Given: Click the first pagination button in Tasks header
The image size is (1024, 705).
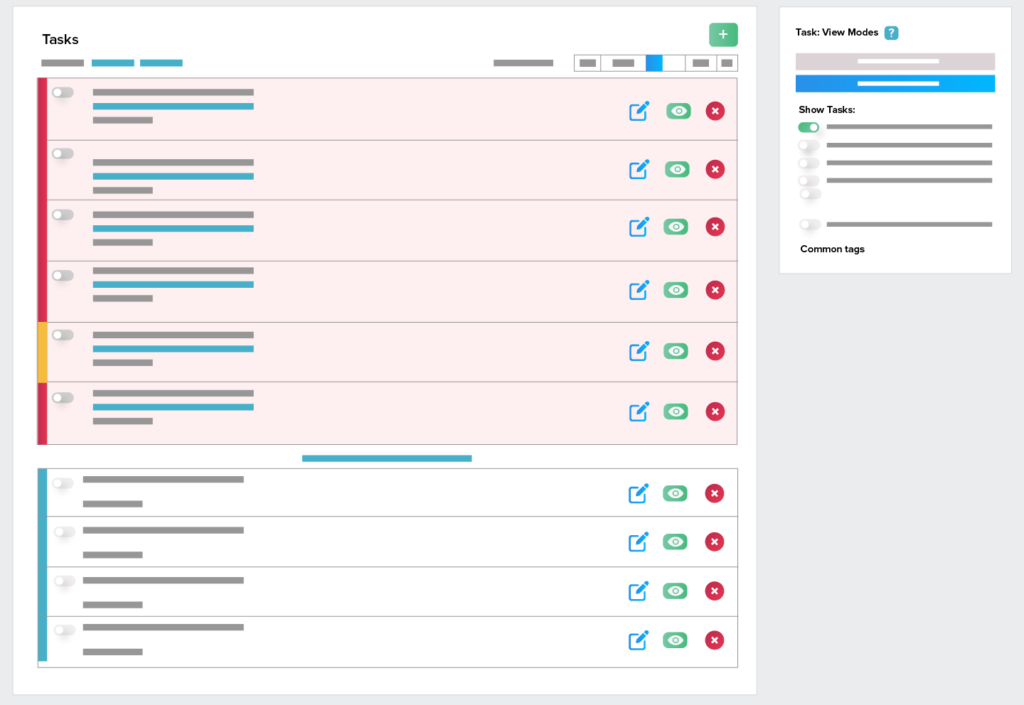Looking at the screenshot, I should [587, 63].
